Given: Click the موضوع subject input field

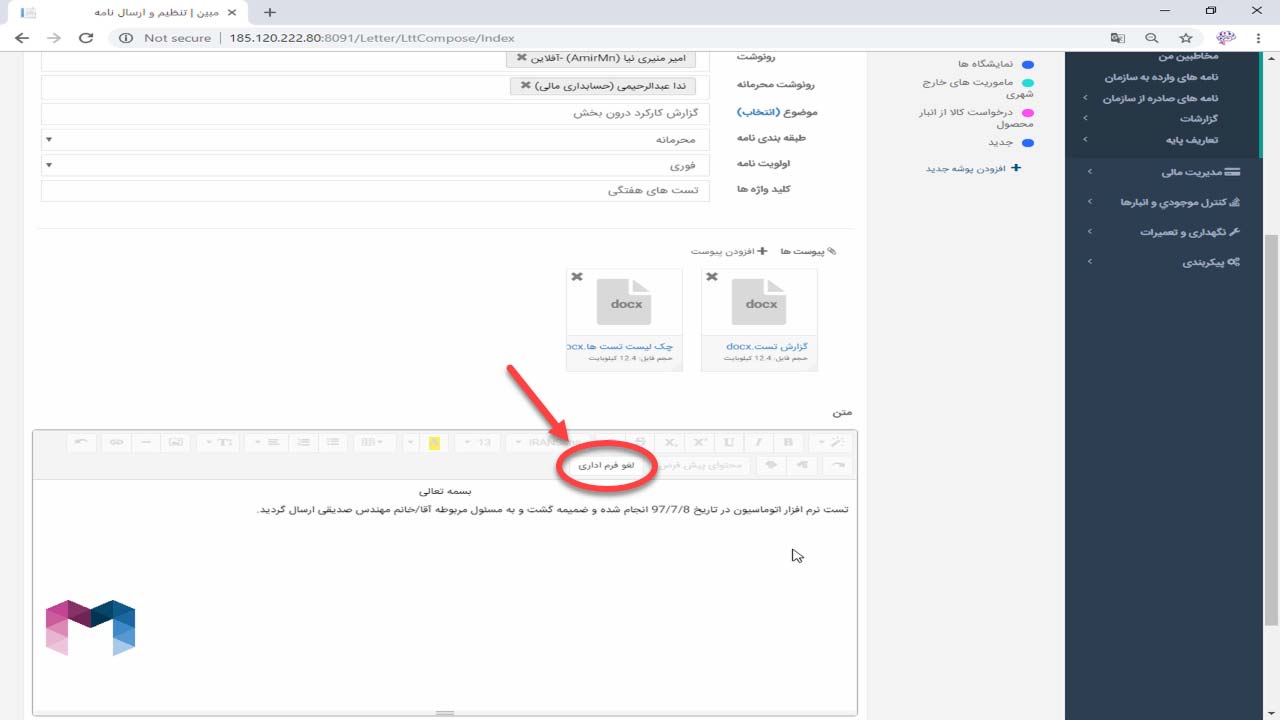Looking at the screenshot, I should pyautogui.click(x=375, y=113).
